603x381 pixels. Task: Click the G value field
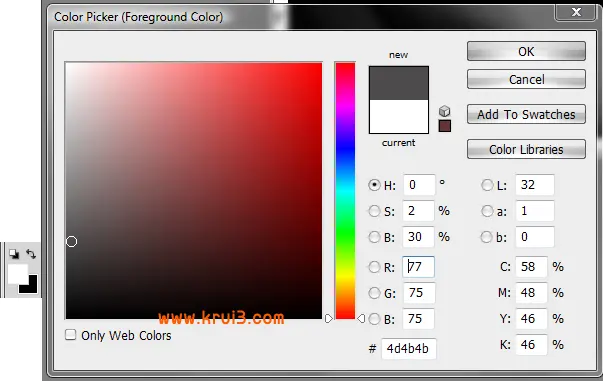tap(419, 293)
